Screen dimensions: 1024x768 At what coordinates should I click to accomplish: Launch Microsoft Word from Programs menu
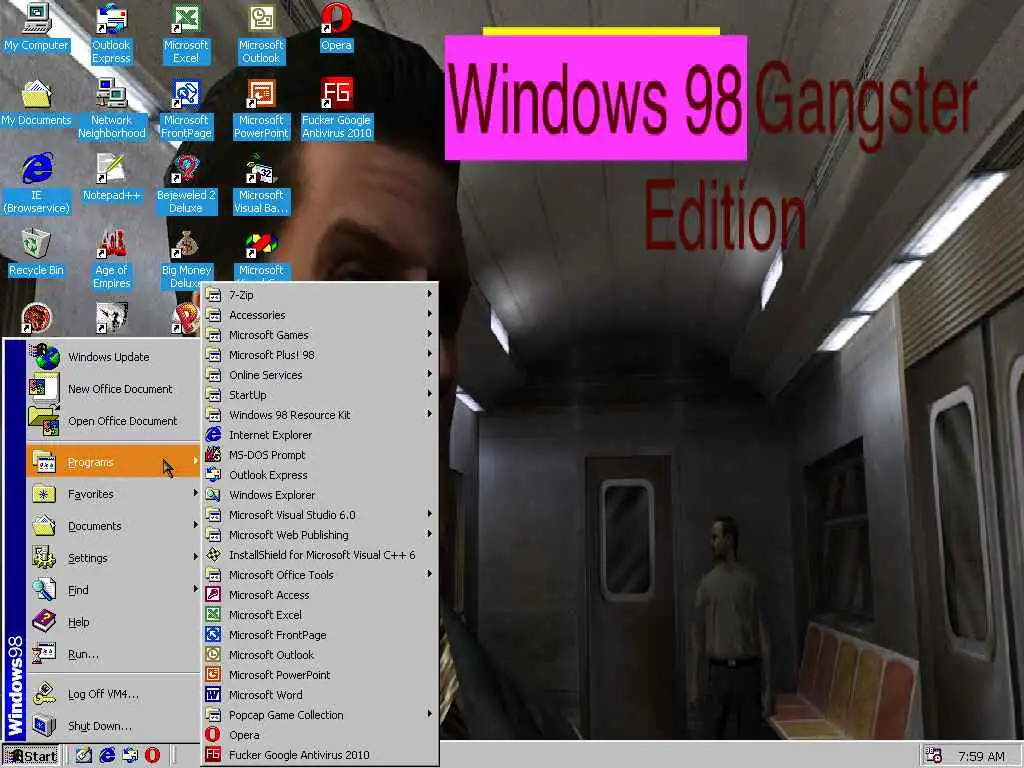point(320,695)
